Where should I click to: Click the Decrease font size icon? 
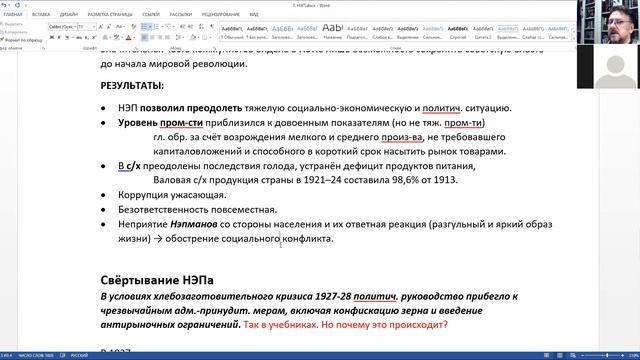108,27
